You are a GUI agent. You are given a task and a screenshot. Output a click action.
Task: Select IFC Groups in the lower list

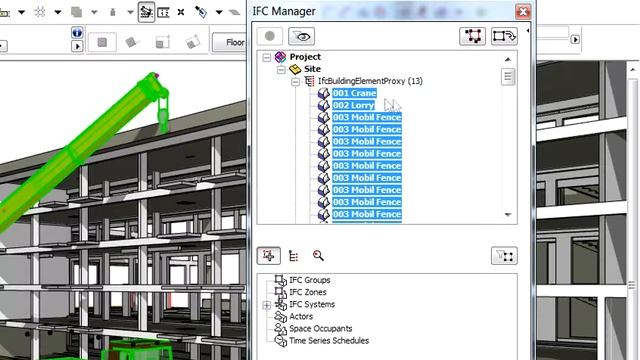309,280
